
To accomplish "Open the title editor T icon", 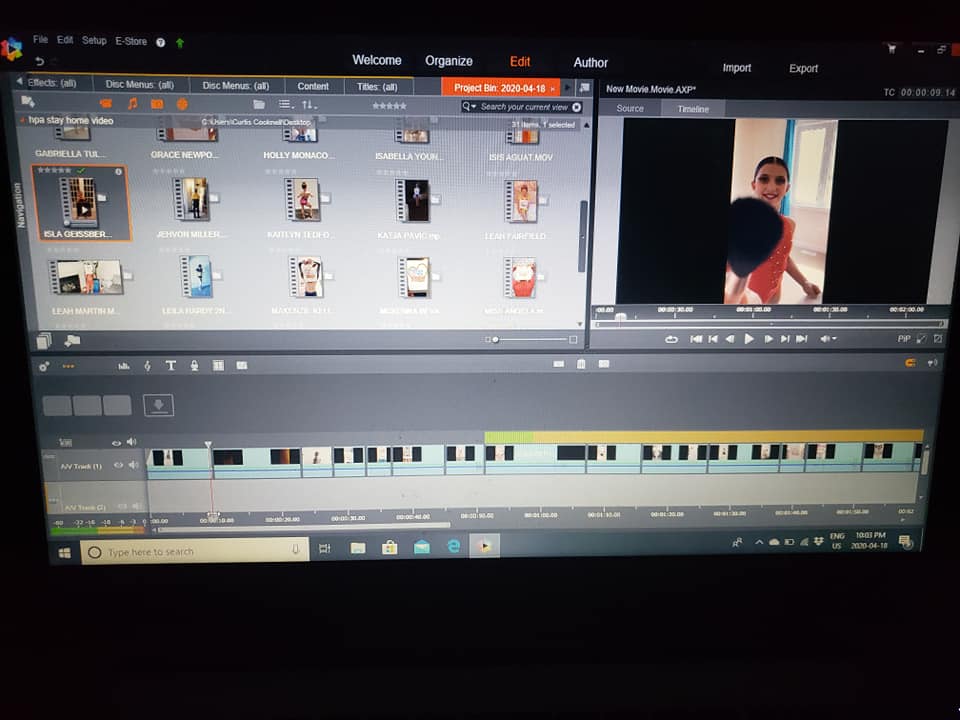I will coord(171,366).
